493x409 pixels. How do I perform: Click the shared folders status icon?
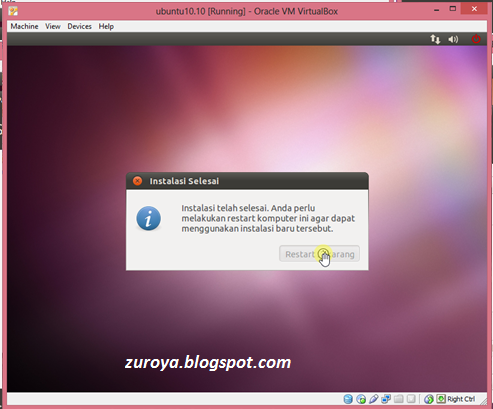pyautogui.click(x=398, y=399)
